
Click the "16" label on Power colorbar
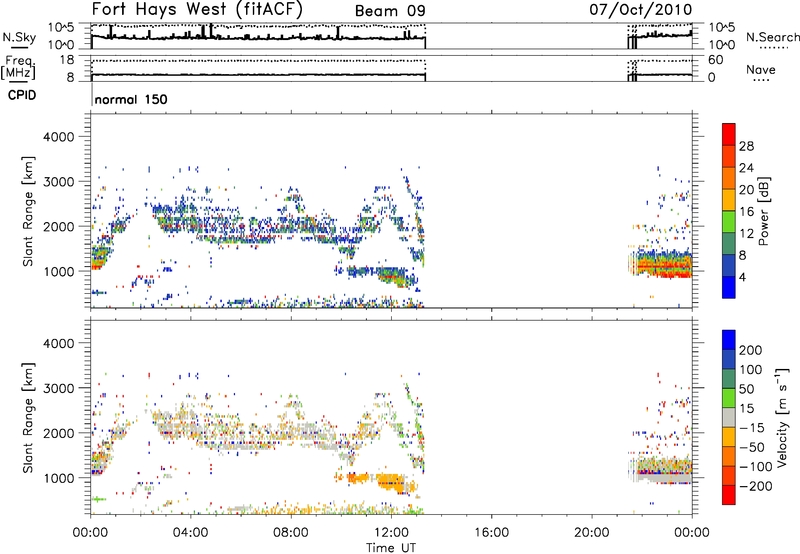(x=746, y=212)
